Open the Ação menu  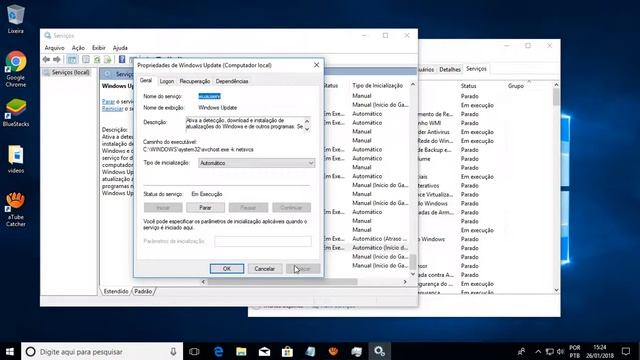click(78, 48)
